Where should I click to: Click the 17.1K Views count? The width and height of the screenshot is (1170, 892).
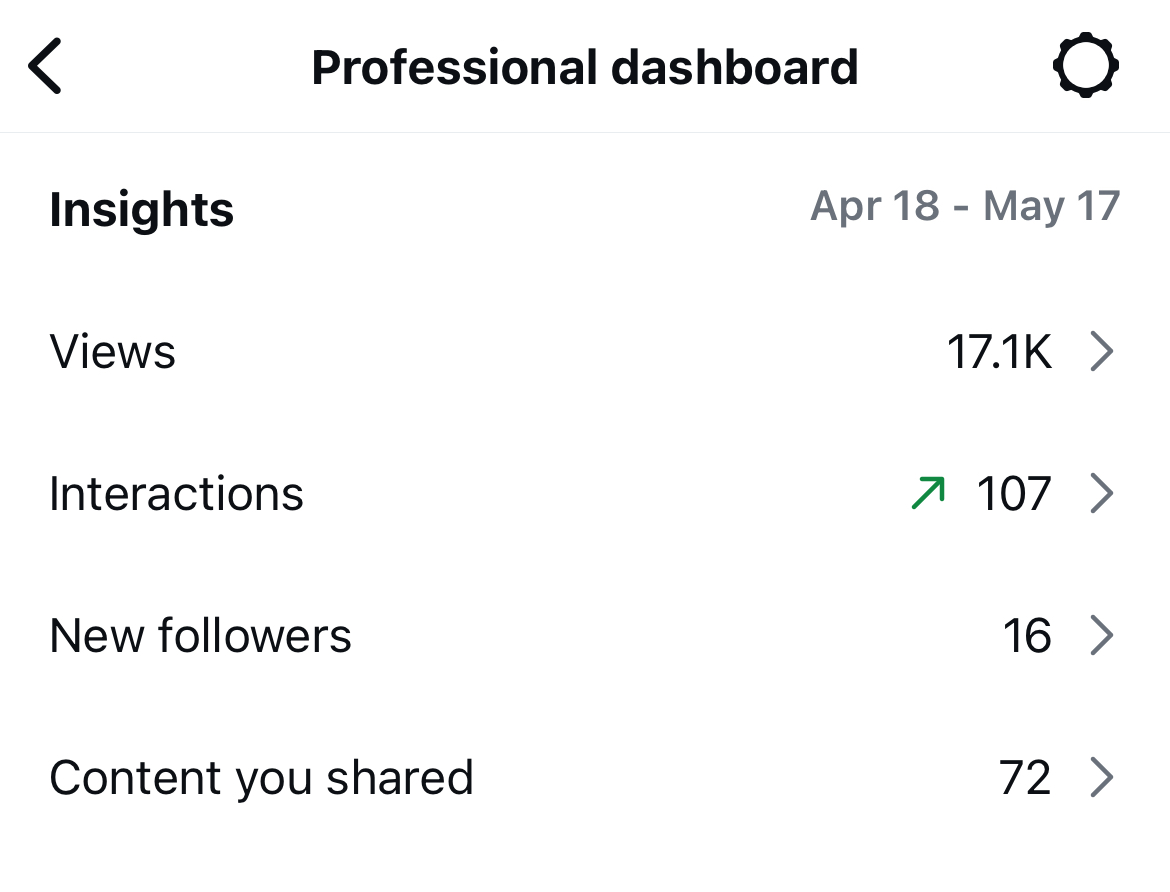pyautogui.click(x=1000, y=351)
